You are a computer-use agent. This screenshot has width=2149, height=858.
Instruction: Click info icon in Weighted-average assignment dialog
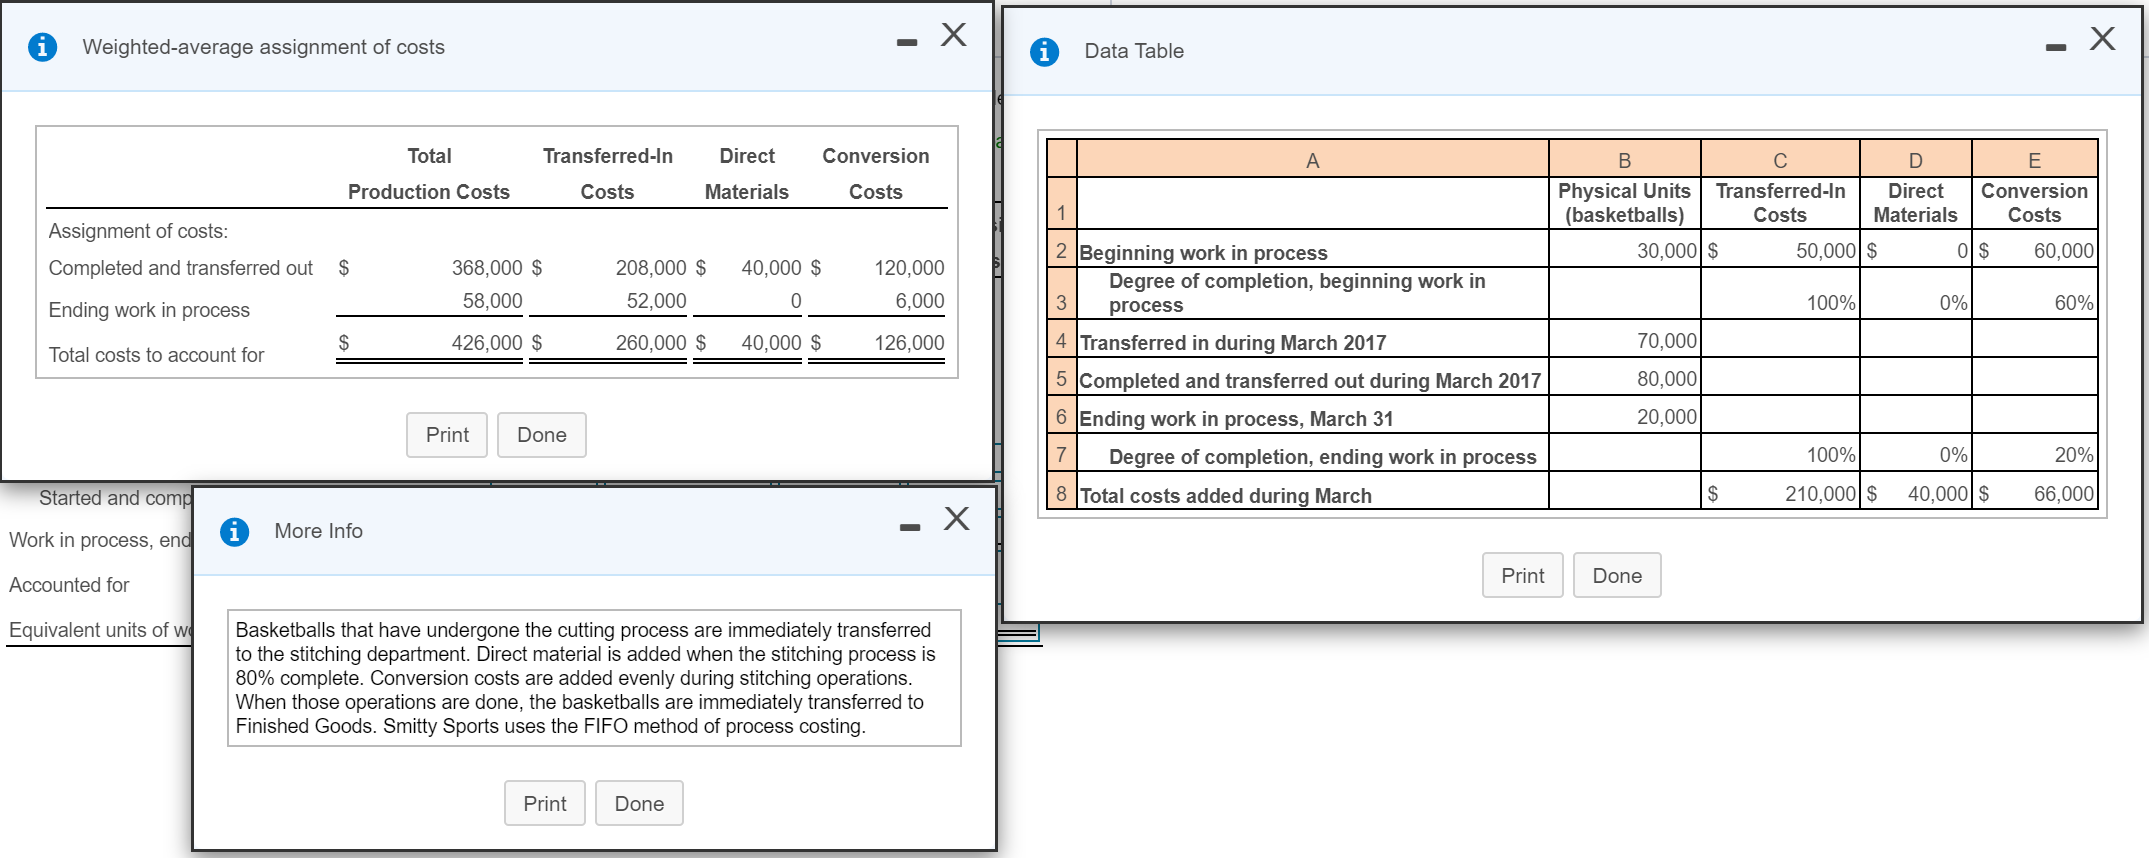click(x=42, y=47)
